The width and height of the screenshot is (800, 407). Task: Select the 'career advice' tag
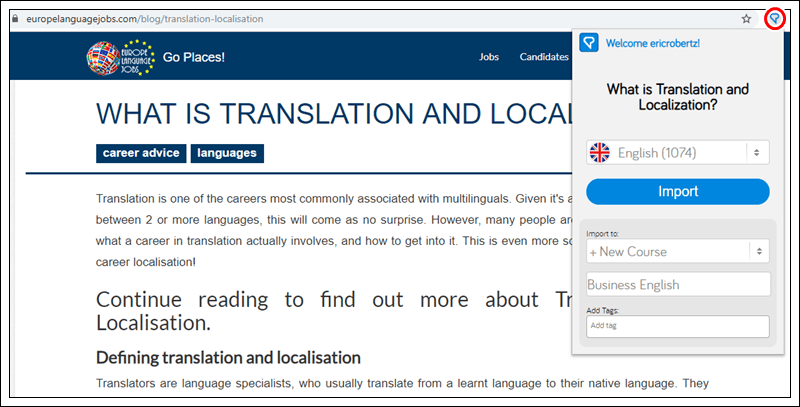click(x=141, y=153)
